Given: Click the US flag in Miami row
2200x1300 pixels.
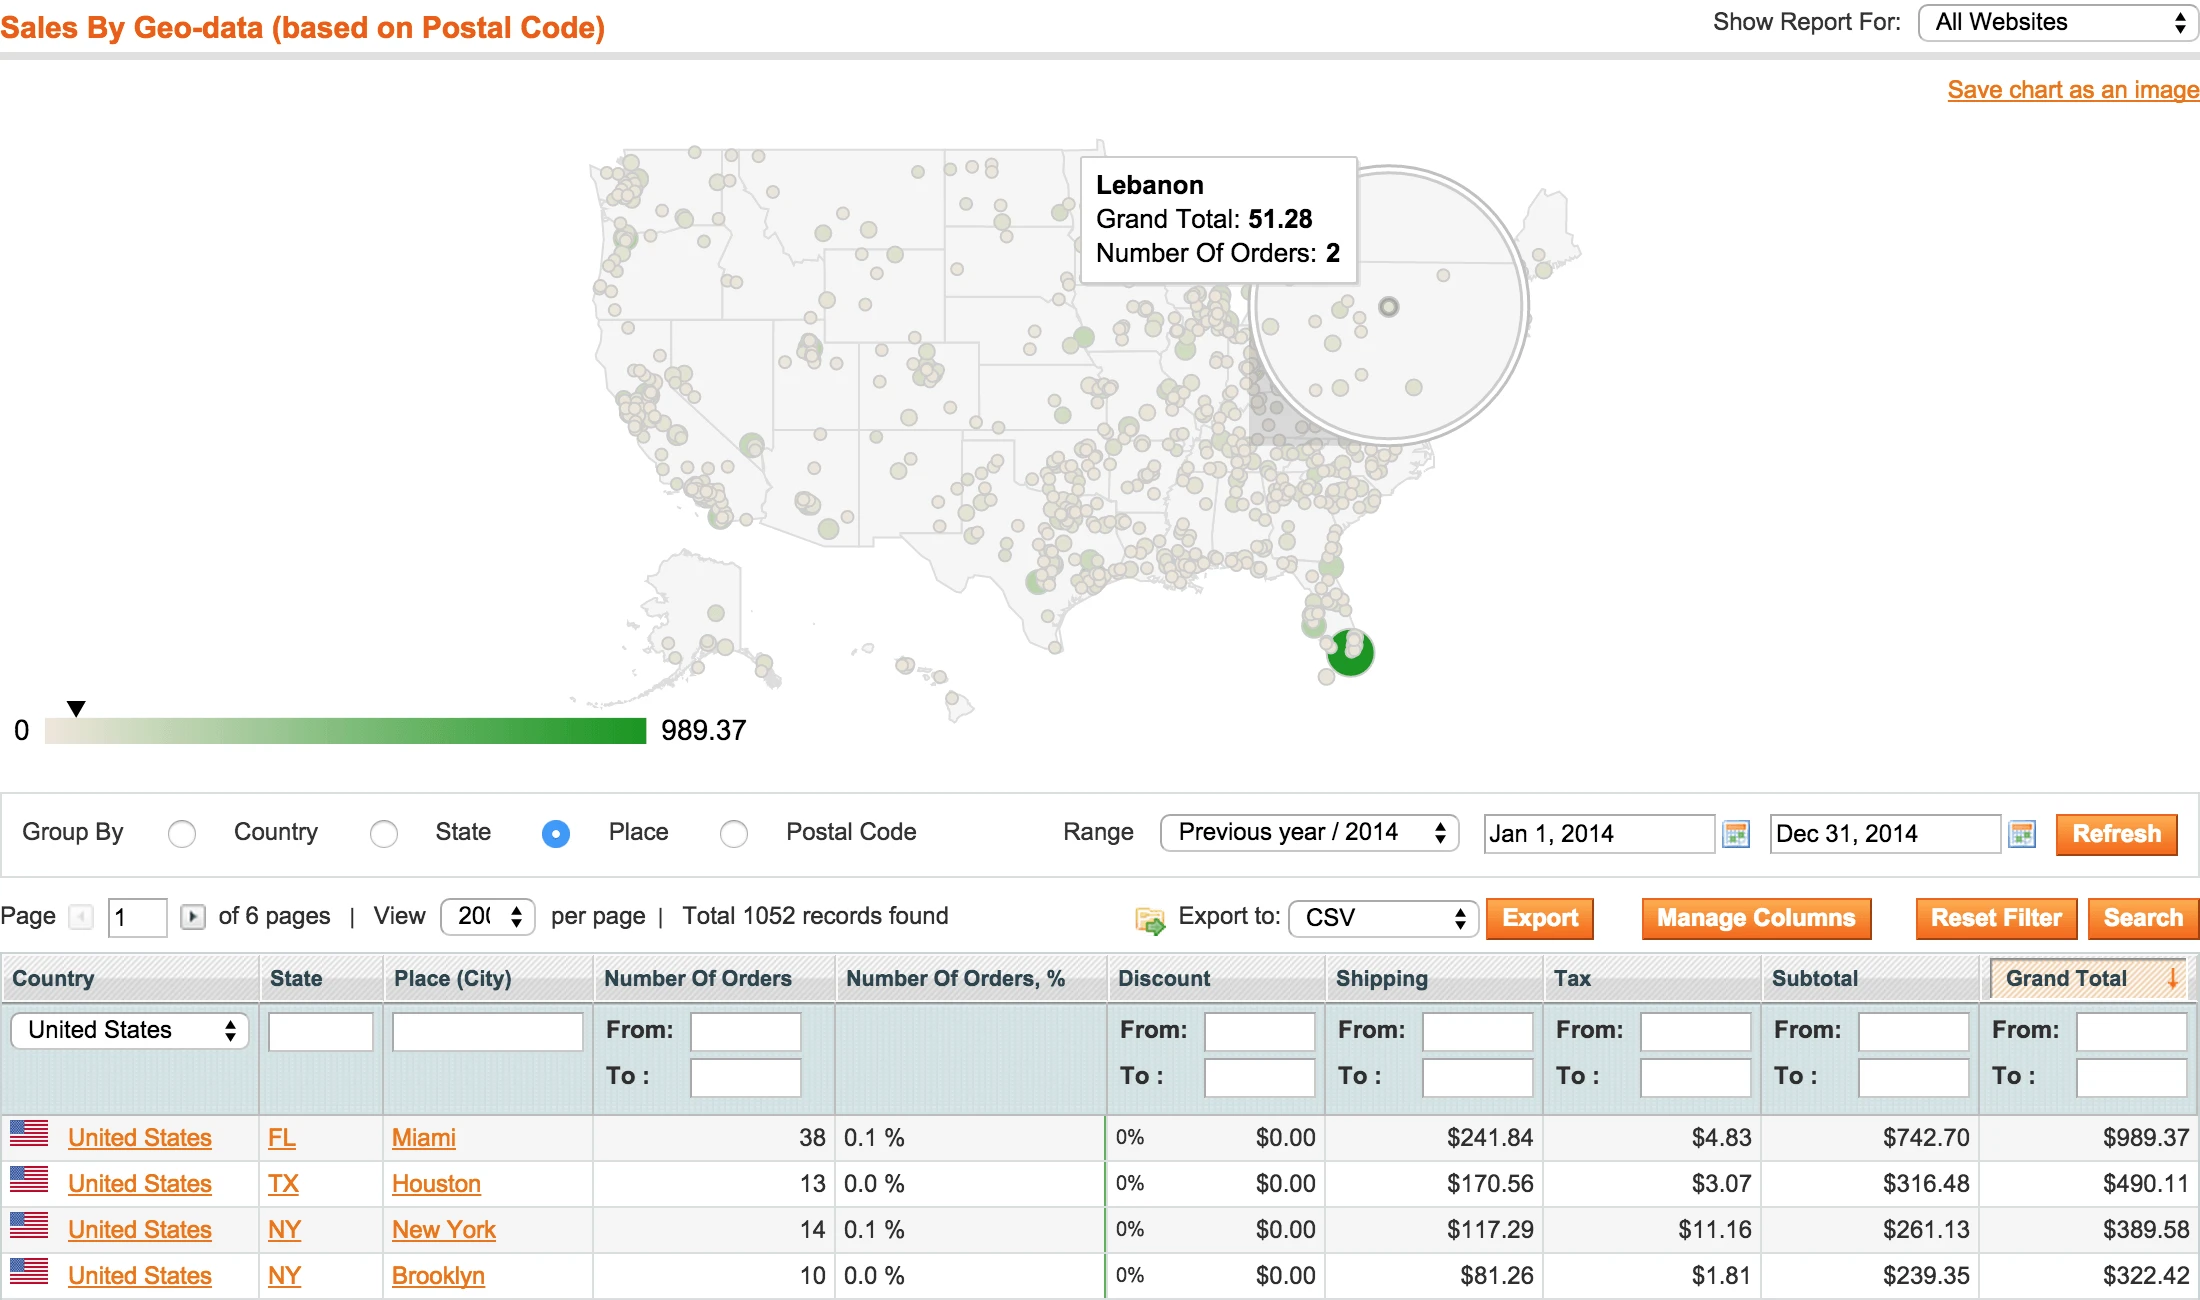Looking at the screenshot, I should coord(29,1134).
